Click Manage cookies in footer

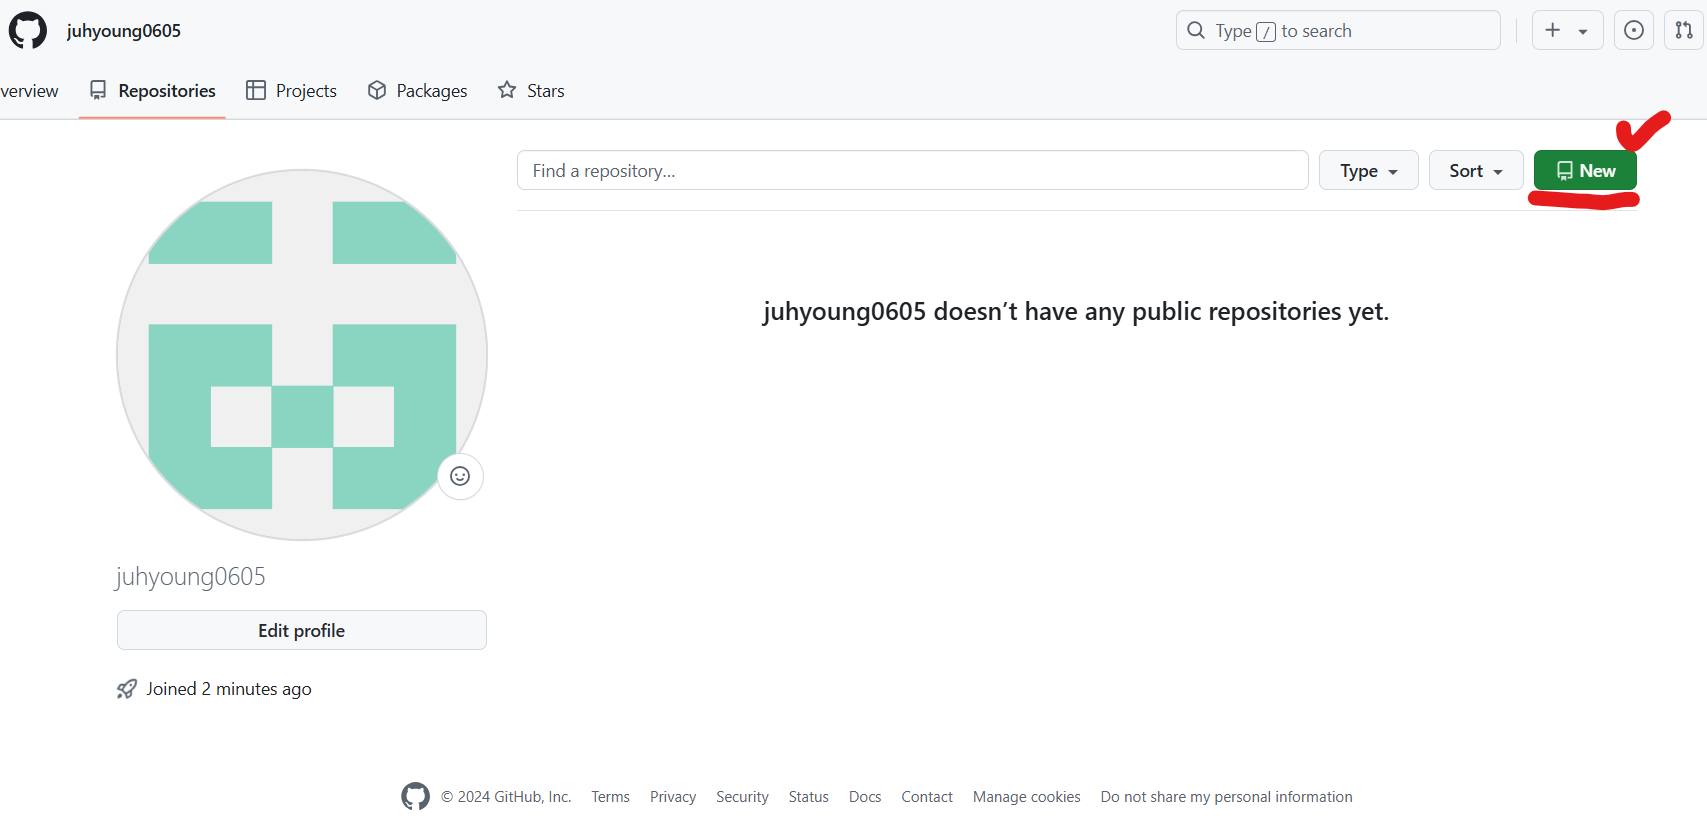[1026, 797]
